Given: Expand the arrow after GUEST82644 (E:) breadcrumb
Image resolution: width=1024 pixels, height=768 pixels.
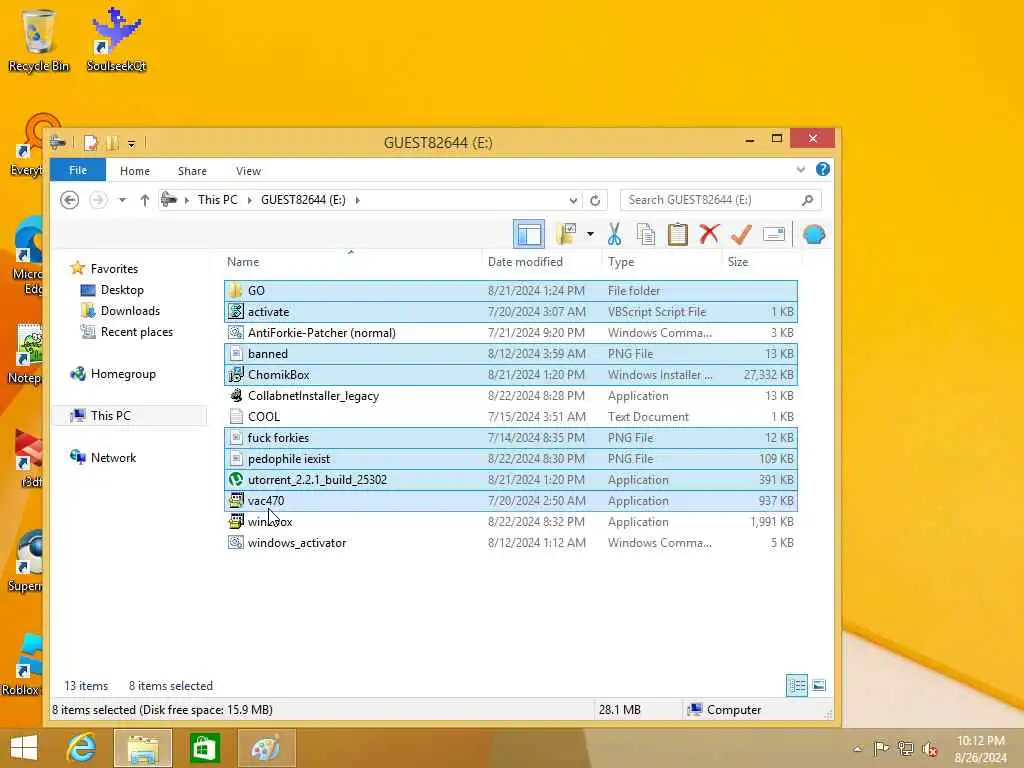Looking at the screenshot, I should (357, 200).
